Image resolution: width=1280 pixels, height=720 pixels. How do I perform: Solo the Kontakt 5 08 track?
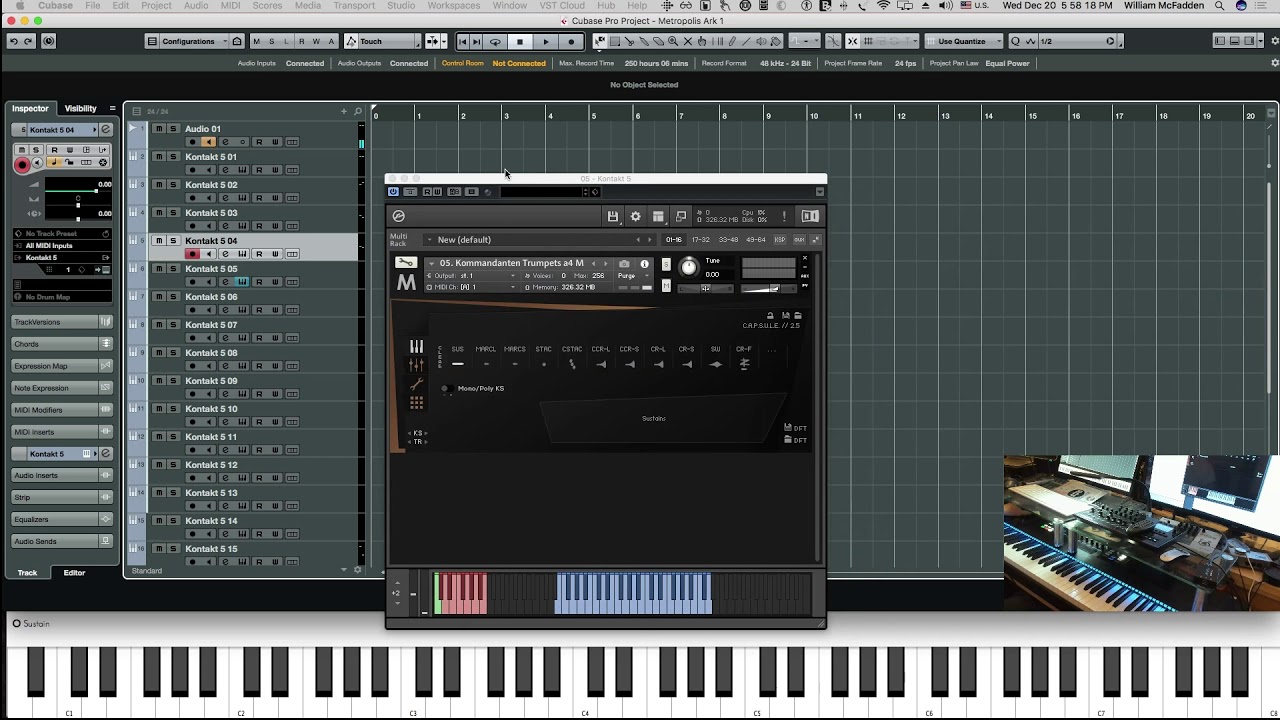(172, 353)
